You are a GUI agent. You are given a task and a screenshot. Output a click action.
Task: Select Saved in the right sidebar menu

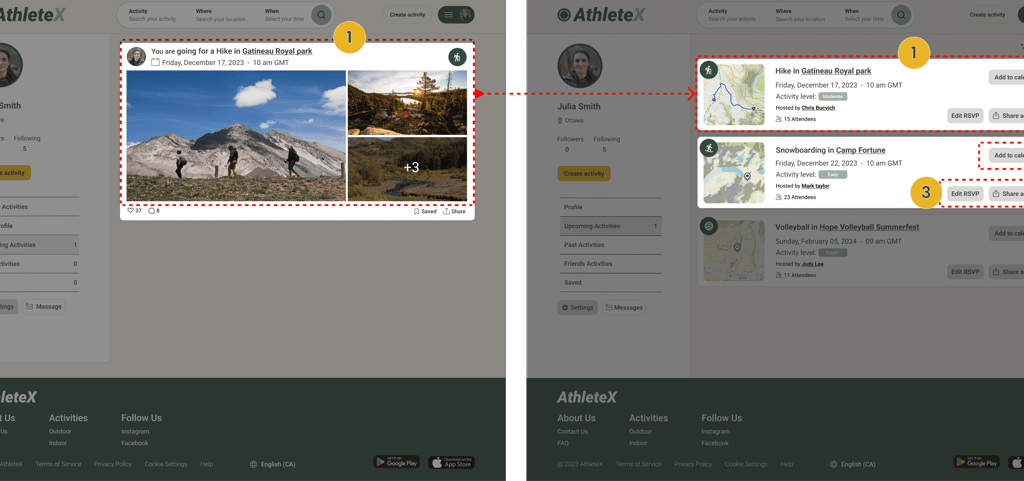pyautogui.click(x=611, y=283)
